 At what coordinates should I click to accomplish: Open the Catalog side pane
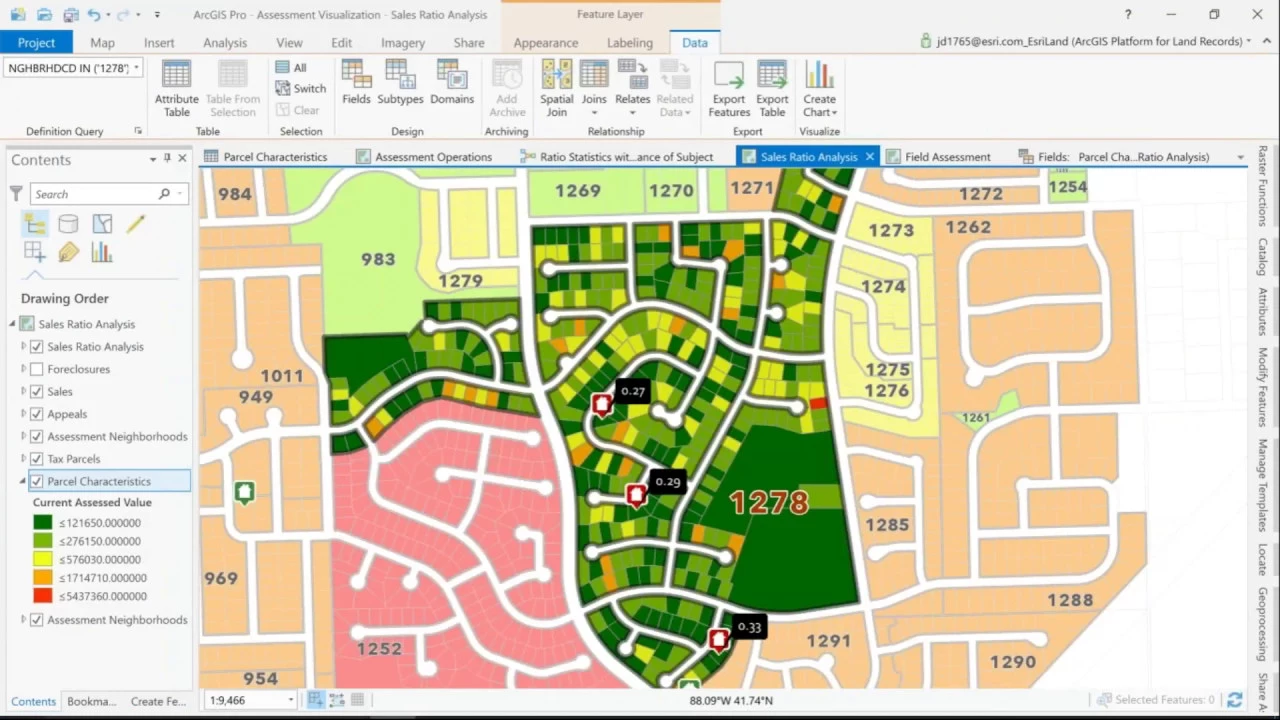[1262, 257]
